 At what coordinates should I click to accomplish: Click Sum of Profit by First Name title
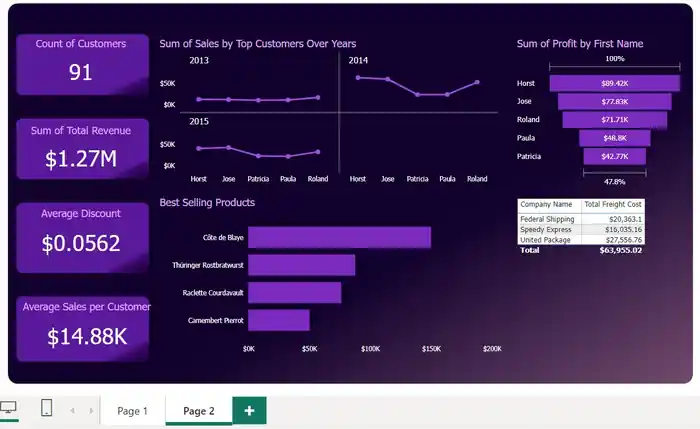pos(580,44)
